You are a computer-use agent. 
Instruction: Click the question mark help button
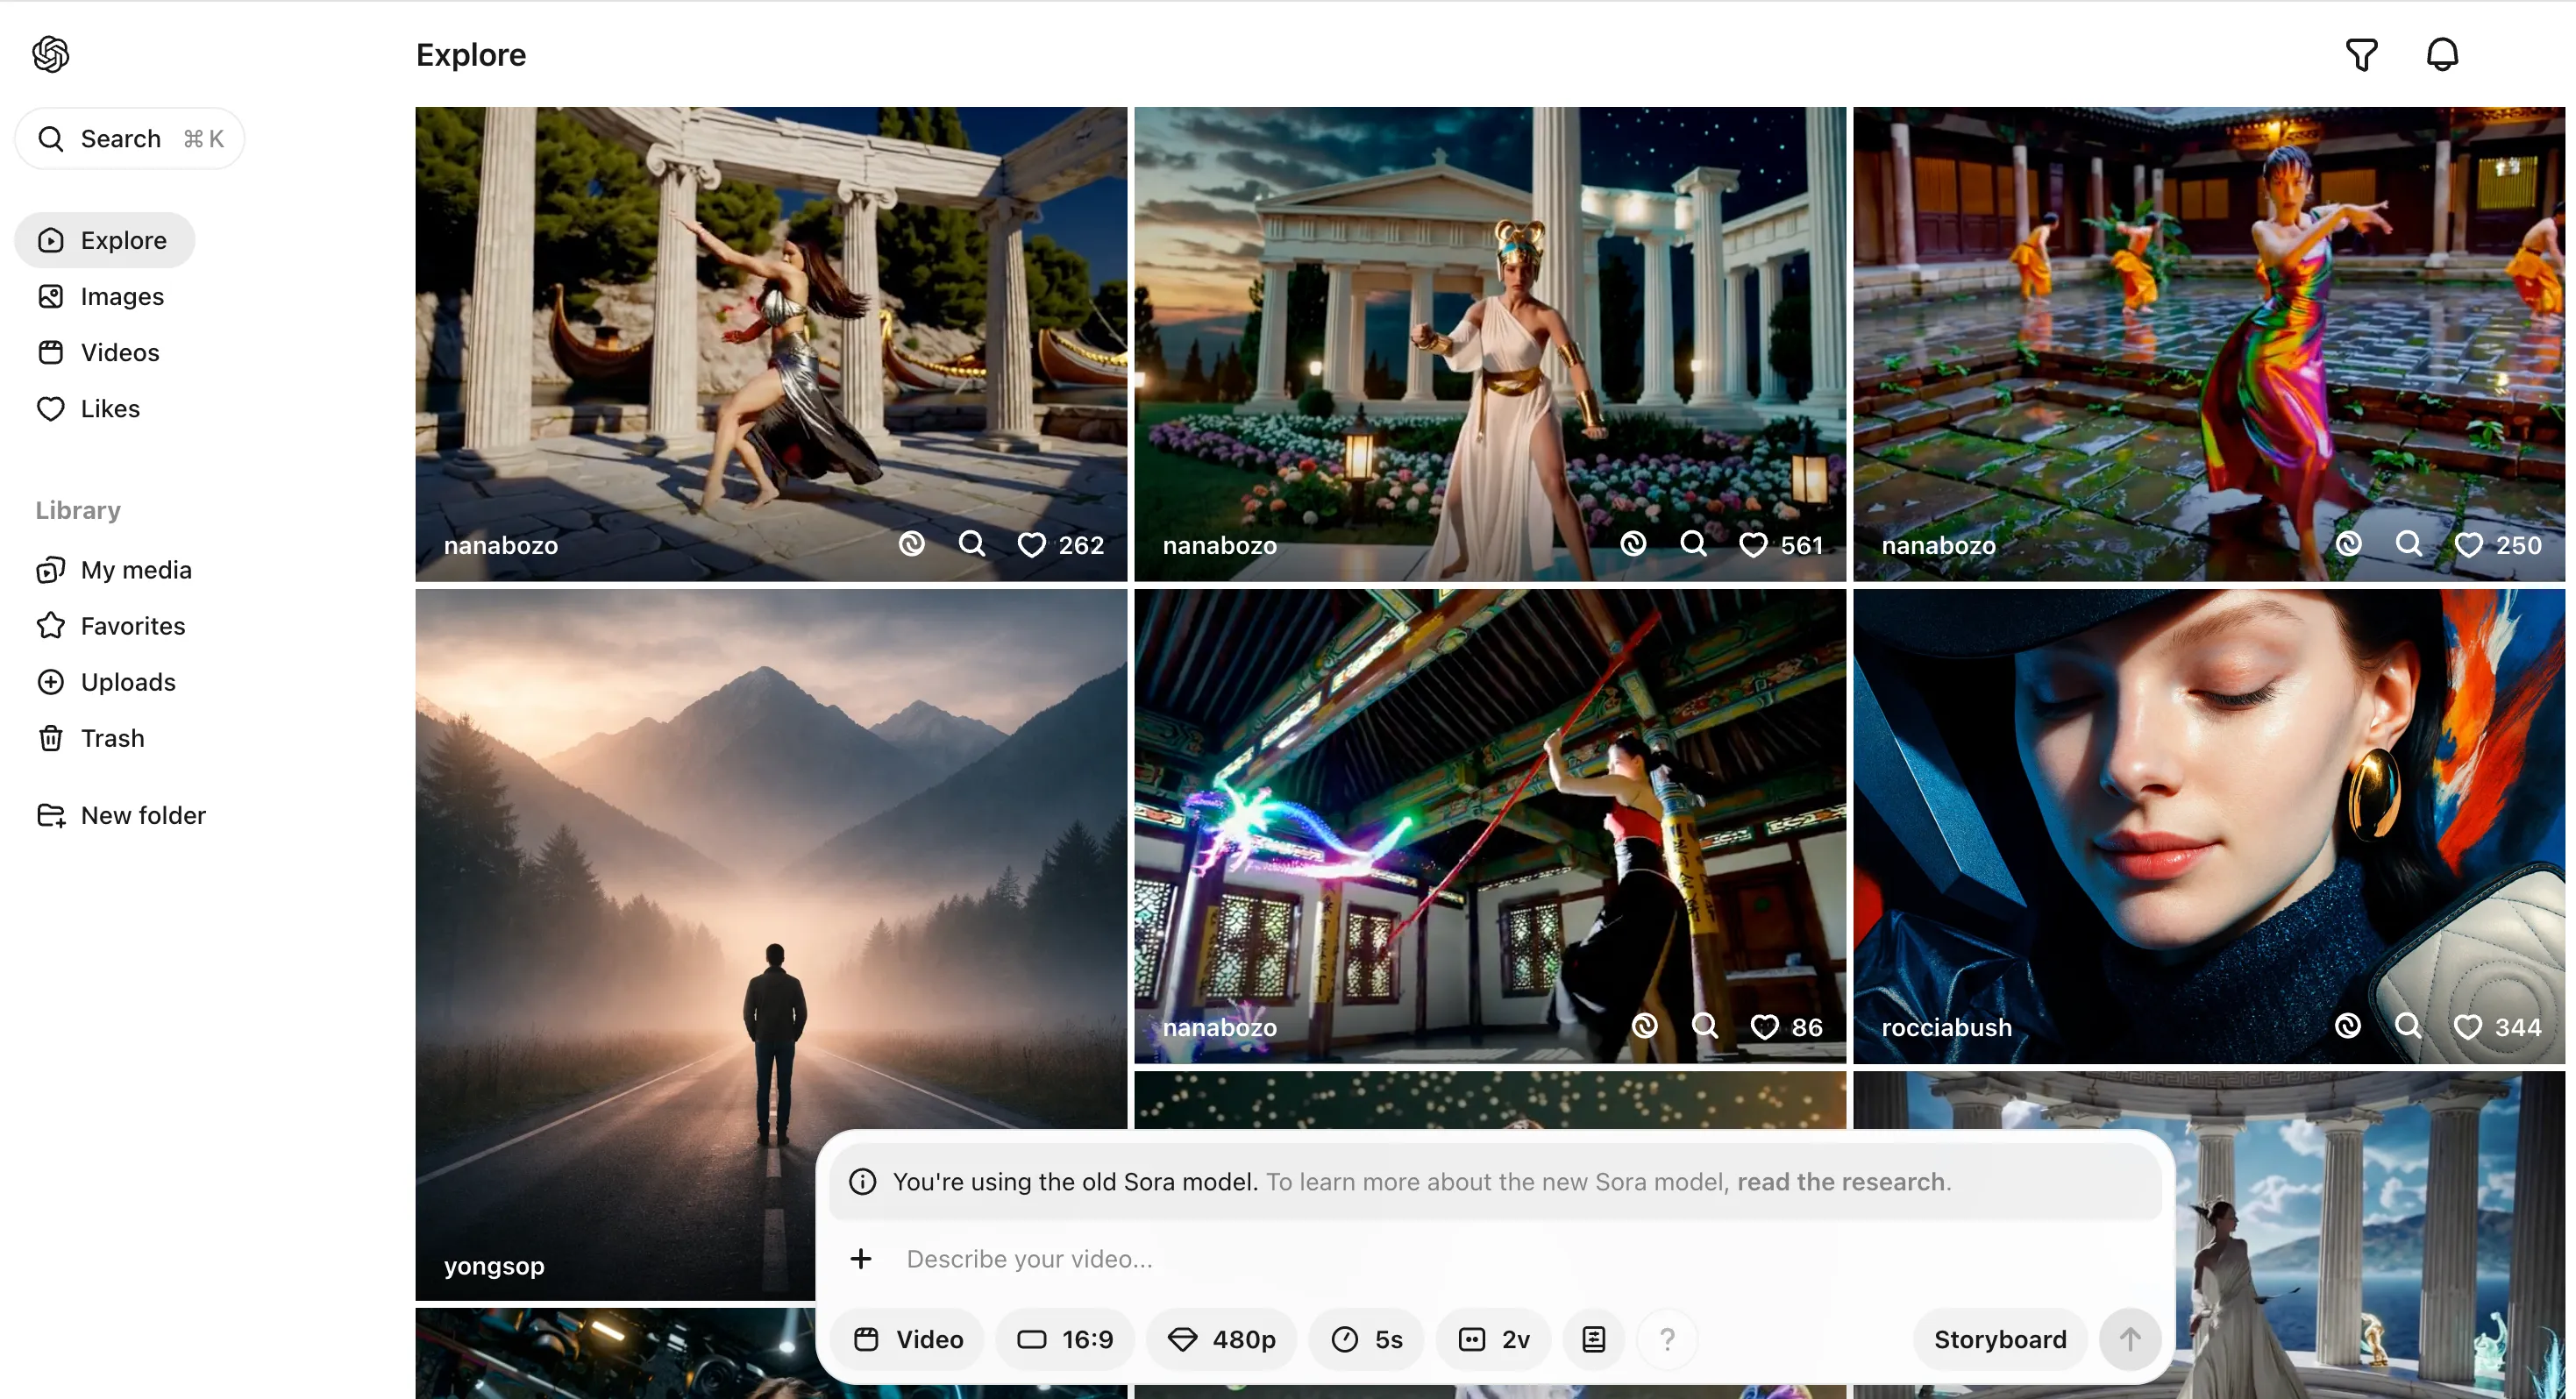coord(1667,1339)
